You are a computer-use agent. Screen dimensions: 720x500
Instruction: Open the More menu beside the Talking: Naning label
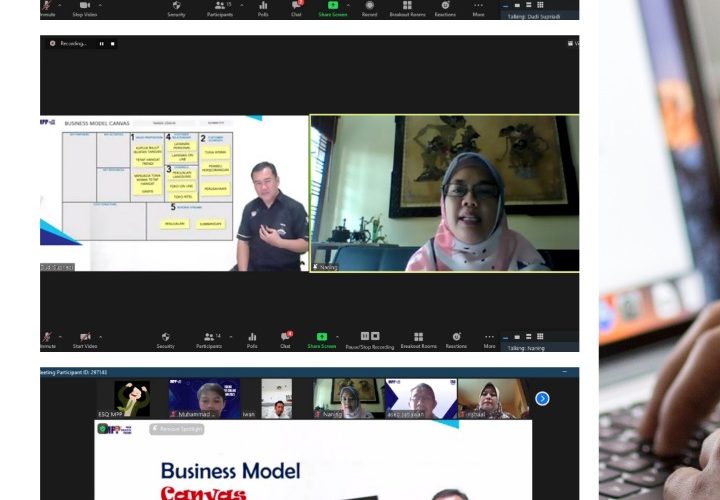coord(489,338)
